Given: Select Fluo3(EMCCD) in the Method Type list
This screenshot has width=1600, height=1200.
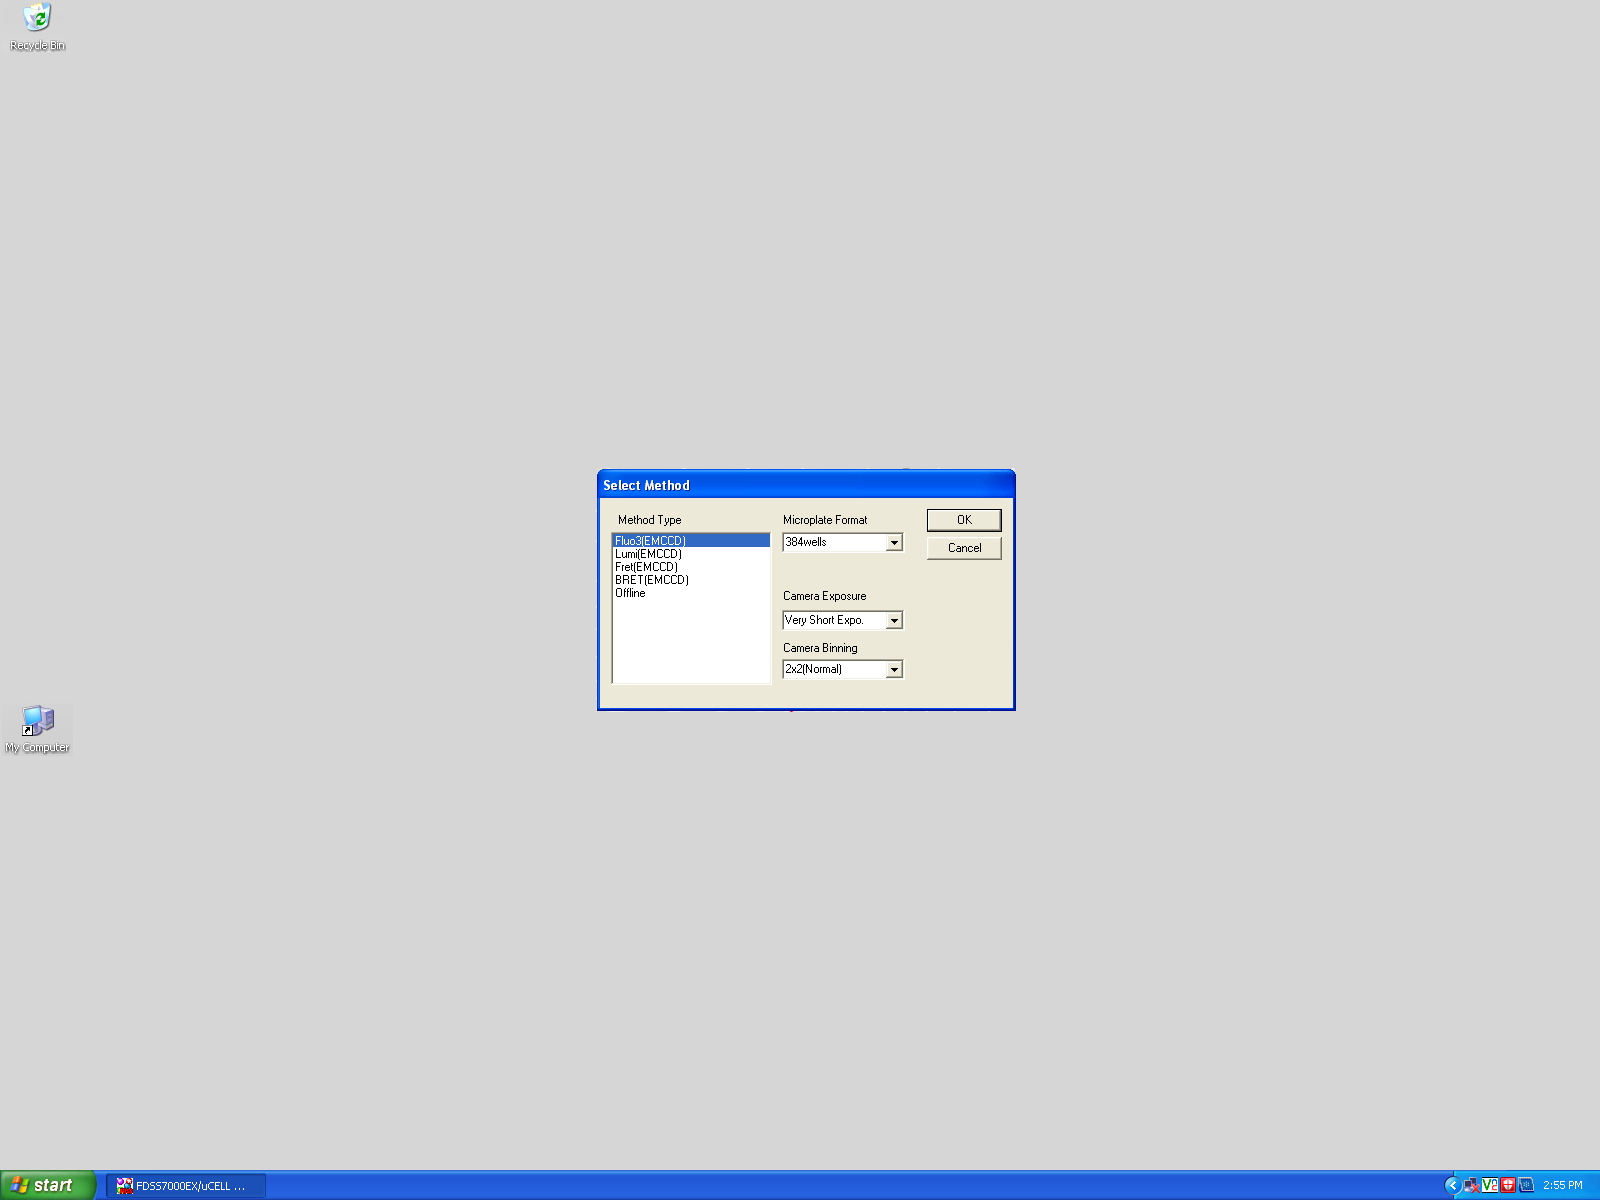Looking at the screenshot, I should pos(691,541).
